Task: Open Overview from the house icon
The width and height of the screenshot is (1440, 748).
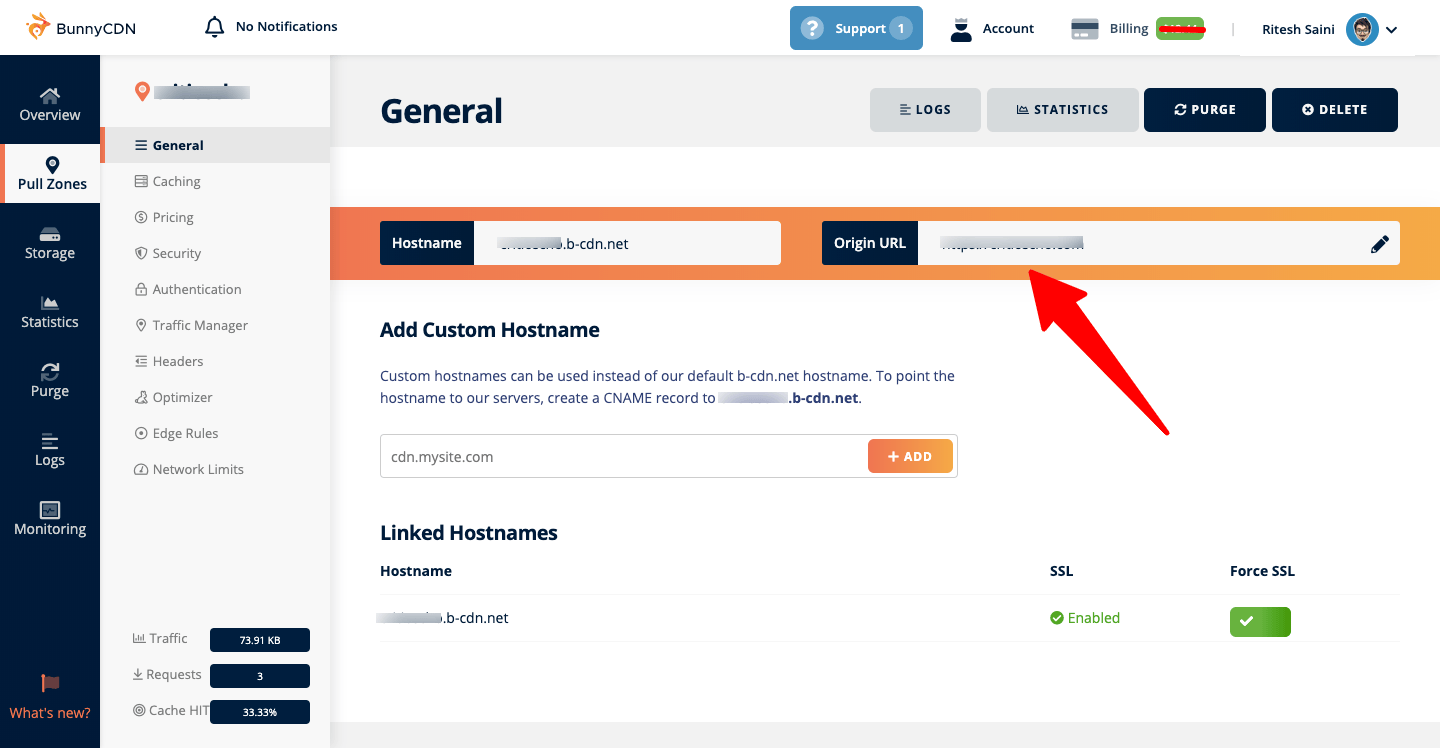Action: [x=50, y=96]
